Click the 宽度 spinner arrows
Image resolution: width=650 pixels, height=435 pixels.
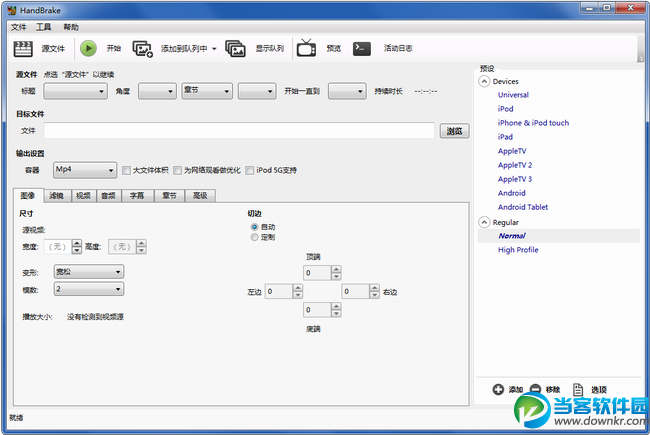(x=77, y=247)
